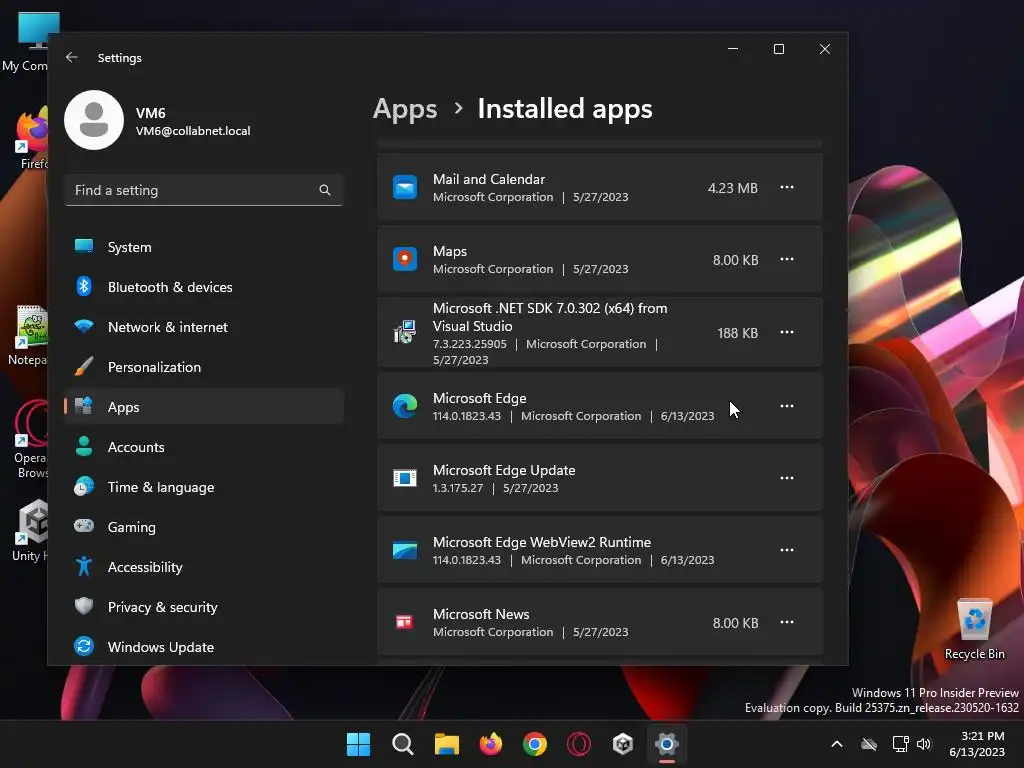Click the Bluetooth icon in sidebar
The width and height of the screenshot is (1024, 768).
84,286
